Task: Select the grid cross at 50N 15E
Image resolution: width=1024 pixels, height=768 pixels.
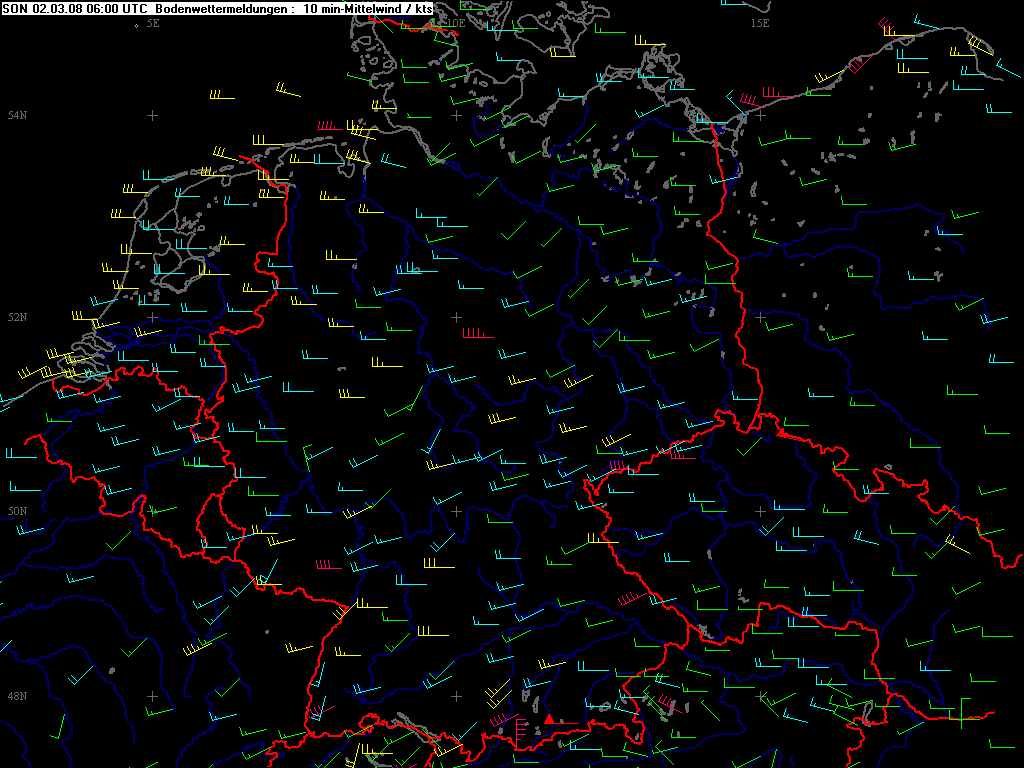Action: pos(760,511)
